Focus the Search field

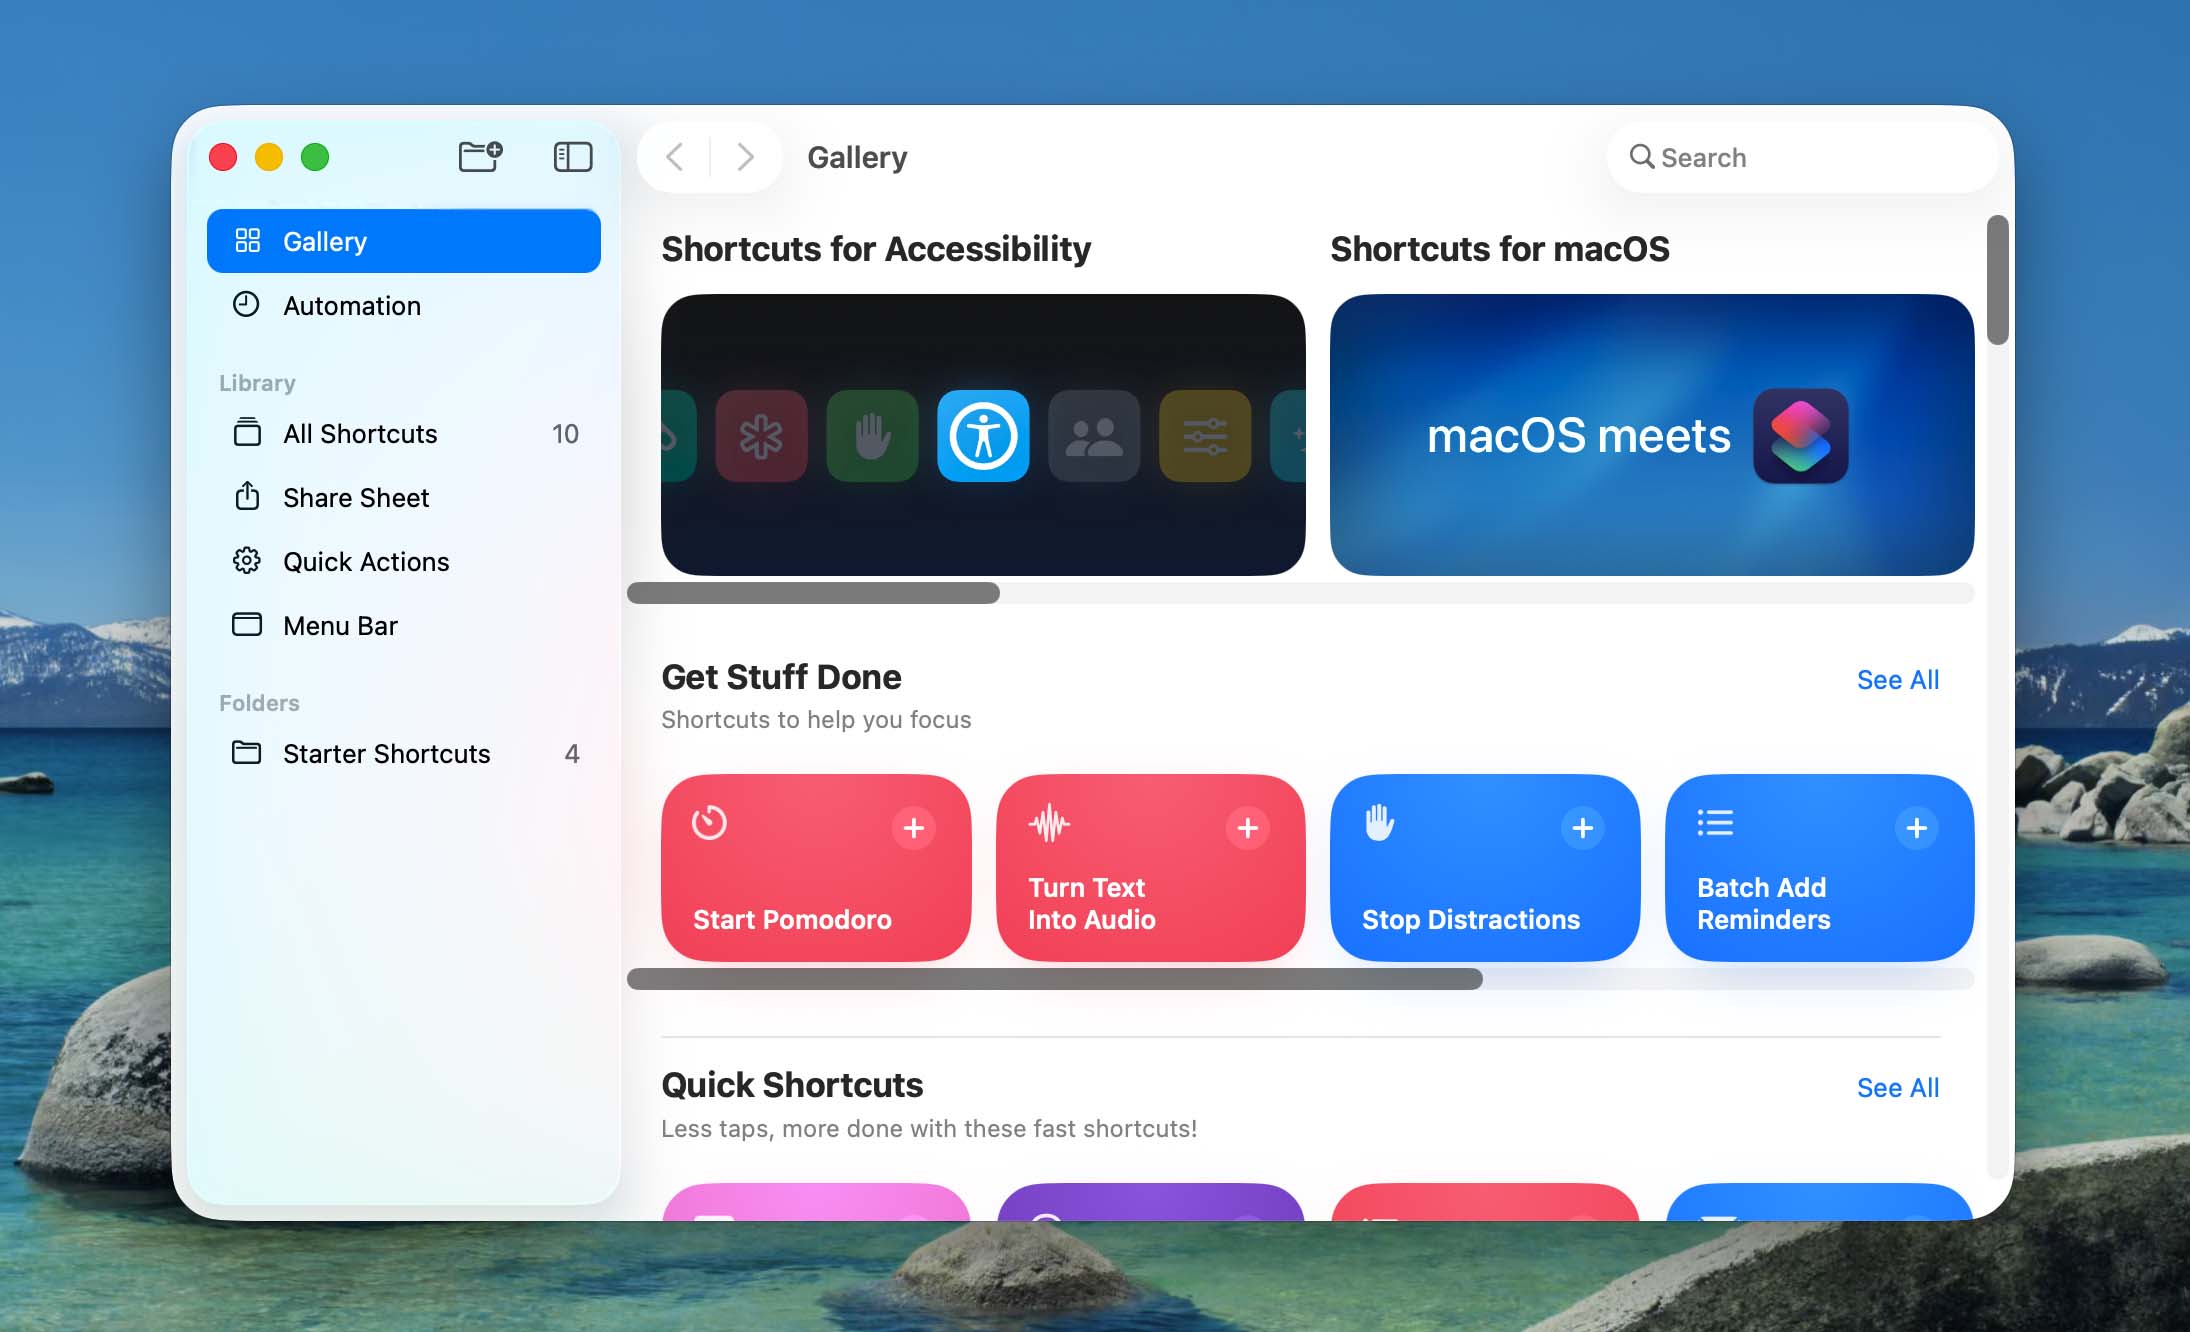pos(1802,157)
